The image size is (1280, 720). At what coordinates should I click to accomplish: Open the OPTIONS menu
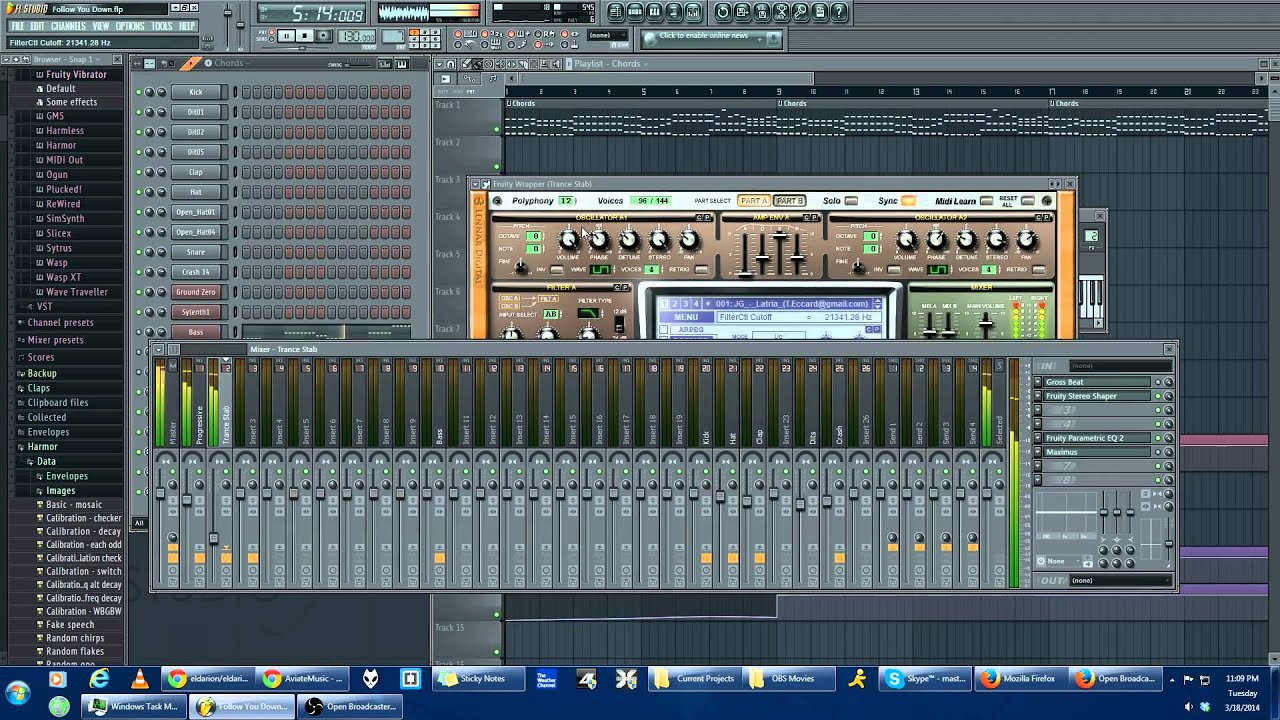[x=130, y=26]
